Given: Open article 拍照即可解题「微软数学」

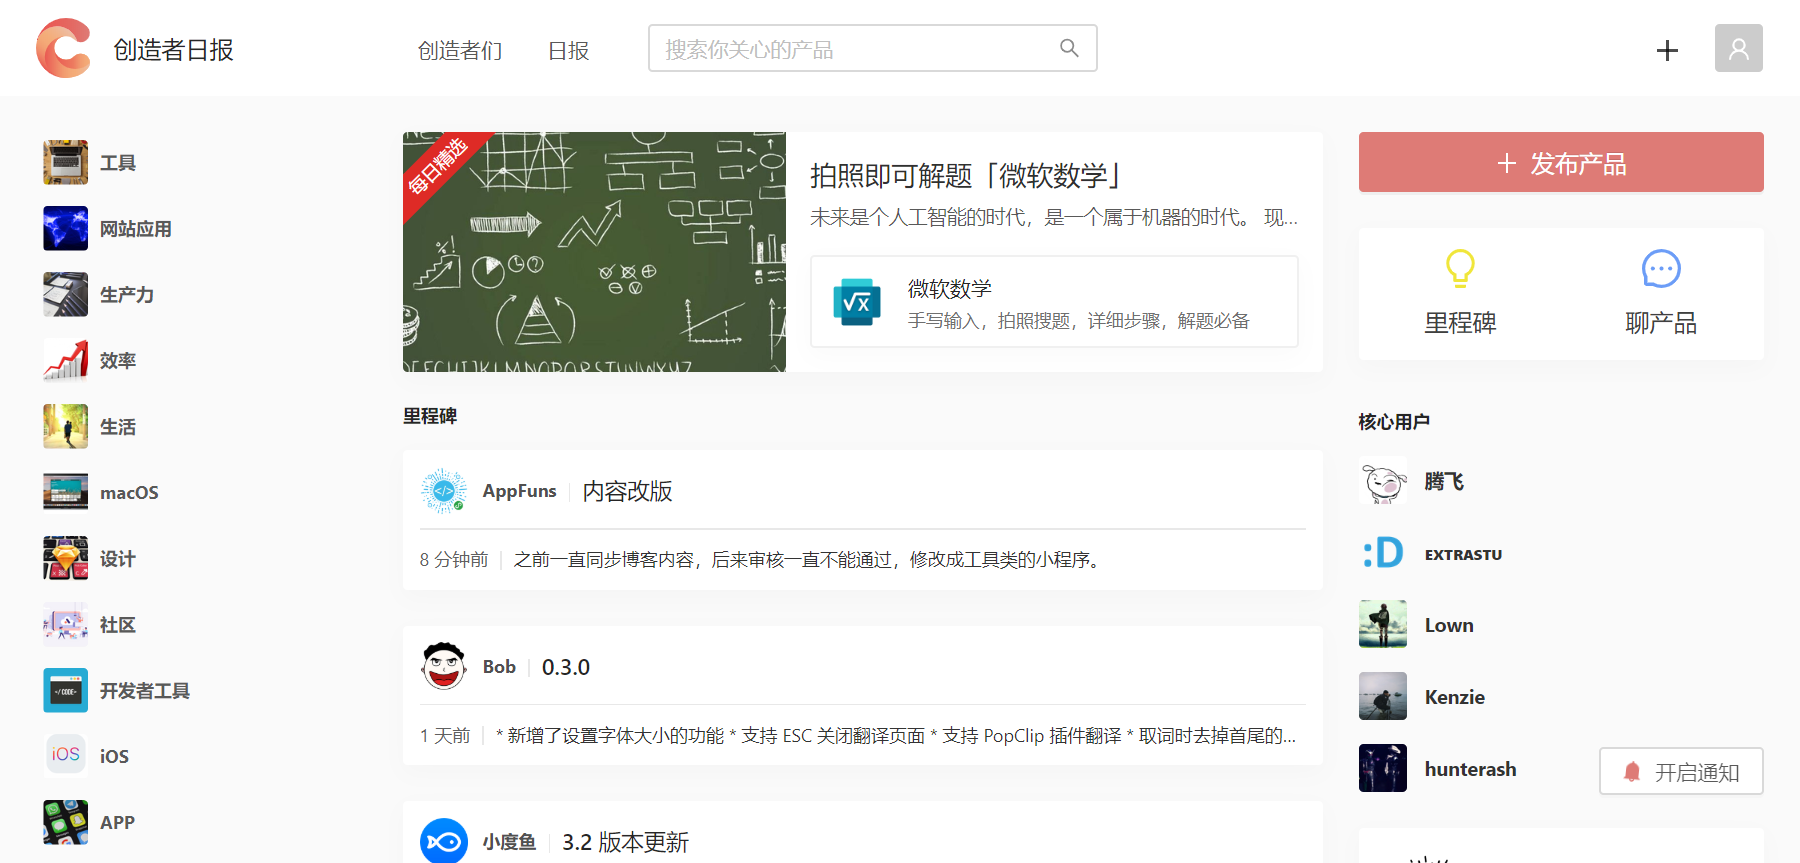Looking at the screenshot, I should [x=964, y=176].
